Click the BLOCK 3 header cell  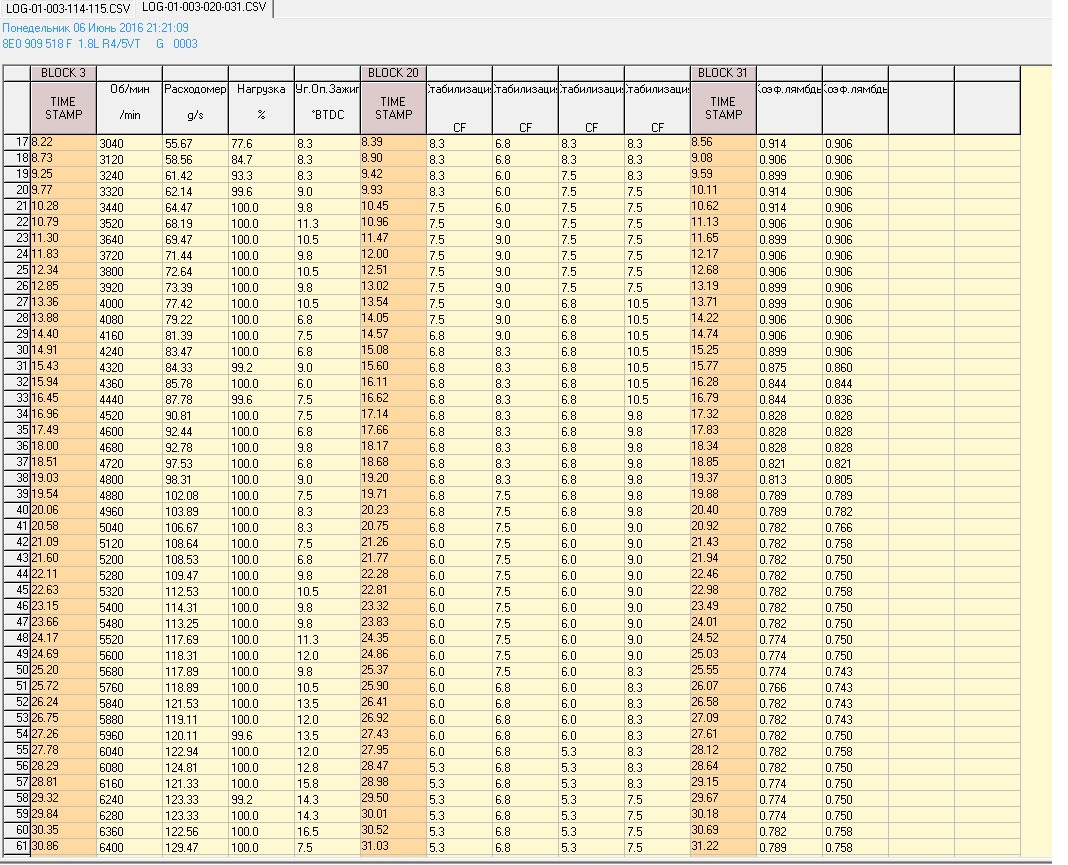click(x=63, y=73)
